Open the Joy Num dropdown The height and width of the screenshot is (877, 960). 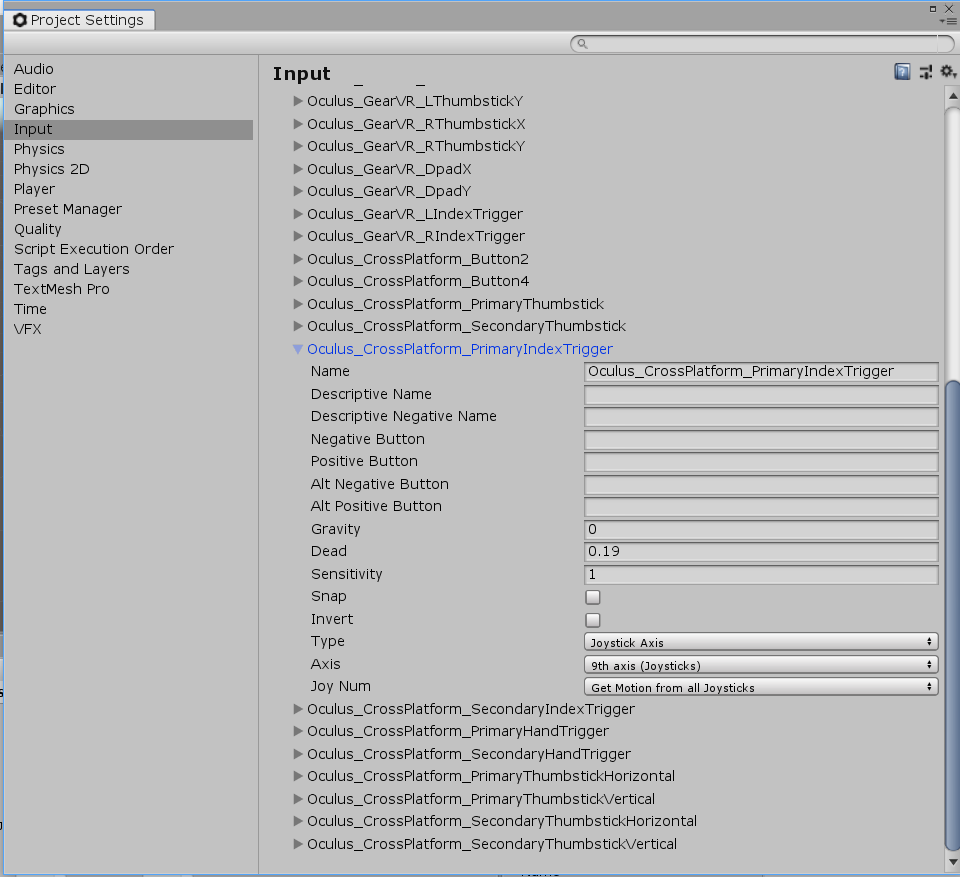[x=760, y=687]
